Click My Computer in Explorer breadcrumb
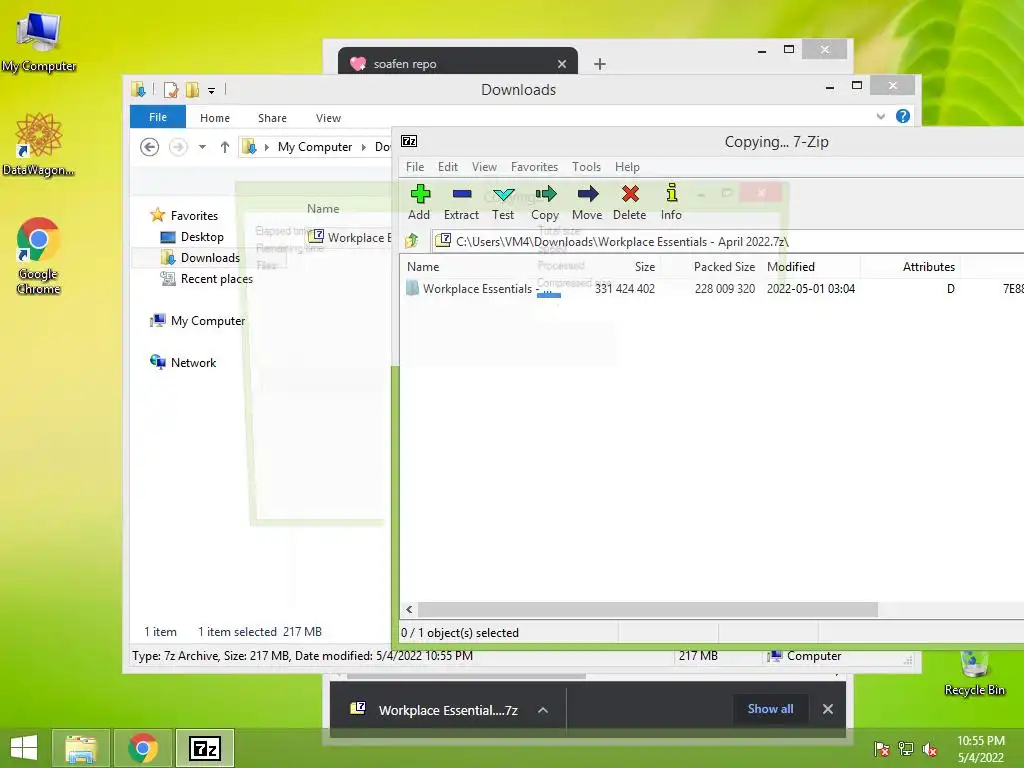Image resolution: width=1024 pixels, height=768 pixels. pyautogui.click(x=315, y=147)
